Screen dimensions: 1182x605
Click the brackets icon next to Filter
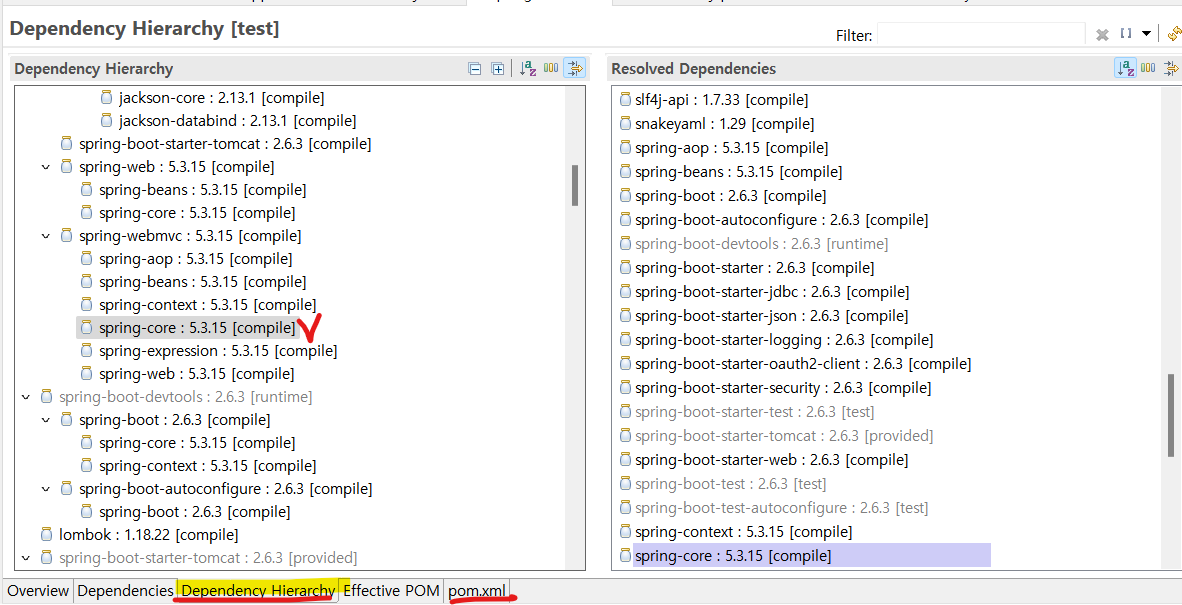click(x=1126, y=33)
